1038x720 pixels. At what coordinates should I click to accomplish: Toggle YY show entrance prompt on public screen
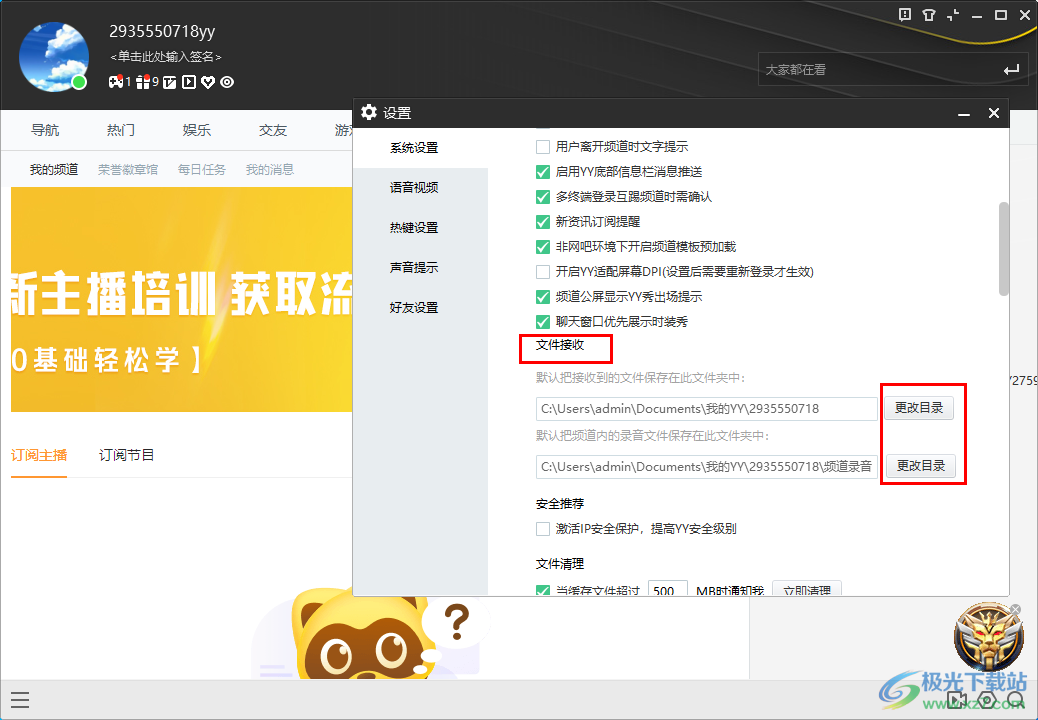543,297
